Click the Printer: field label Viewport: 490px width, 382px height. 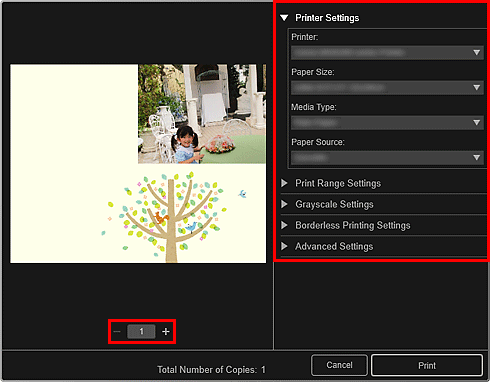(x=305, y=37)
